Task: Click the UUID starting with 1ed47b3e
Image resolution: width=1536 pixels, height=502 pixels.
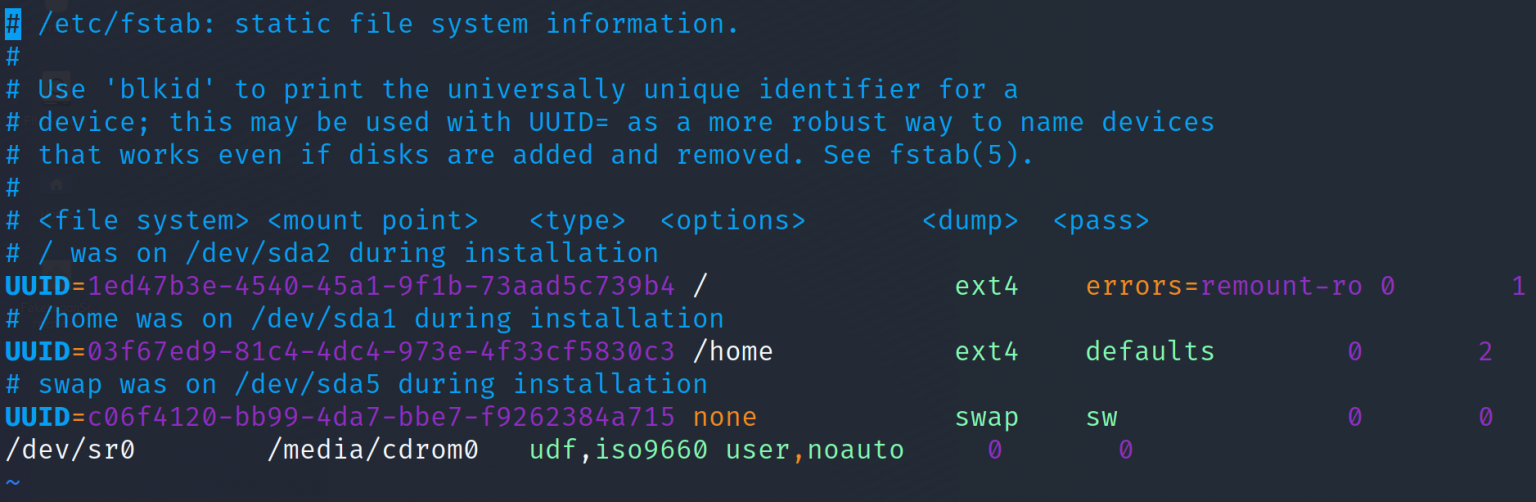Action: click(381, 286)
